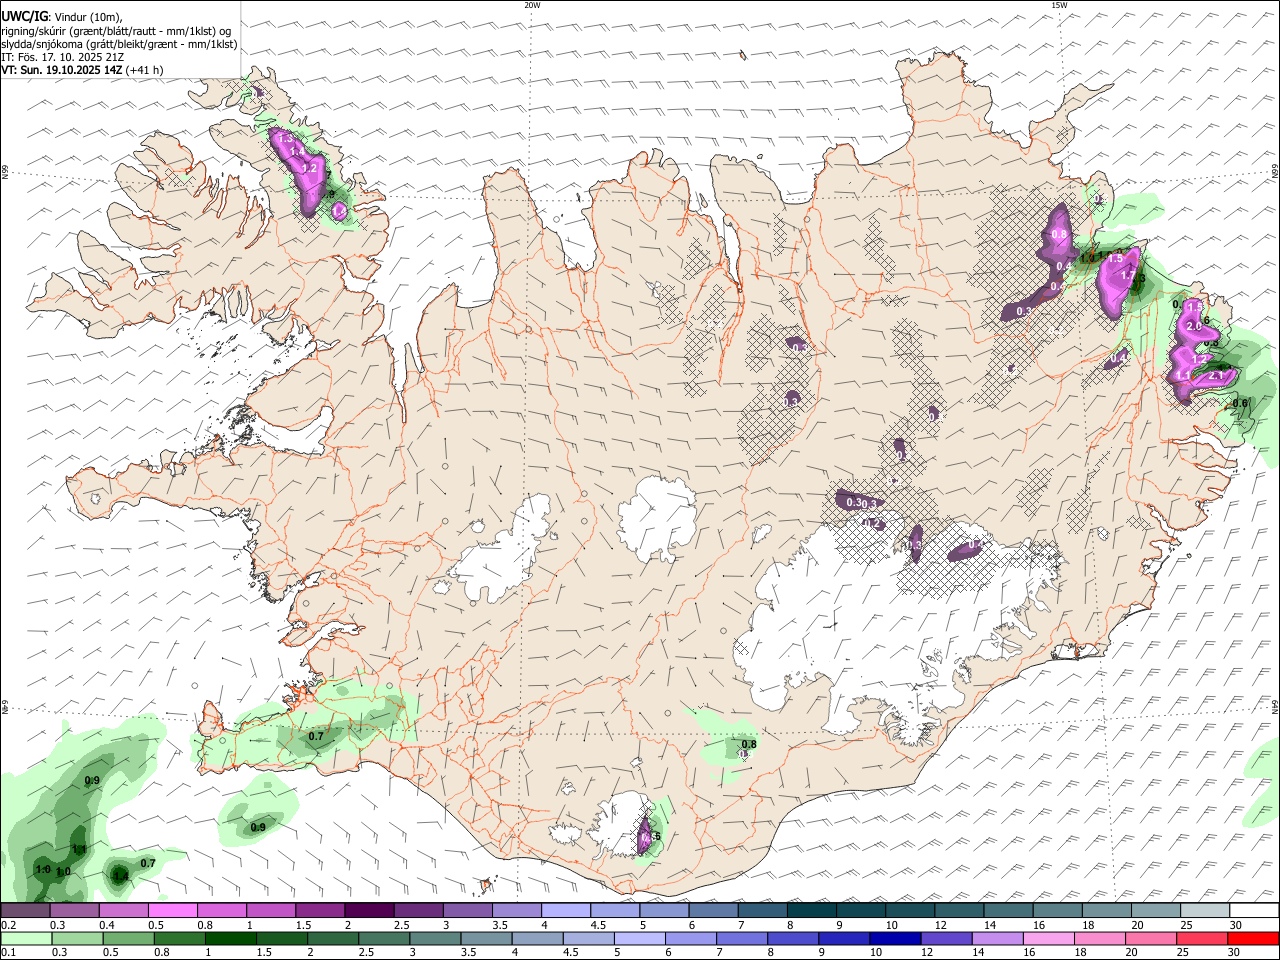Choose the deep blue 10 mm rain swatch
1280x960 pixels.
coord(895,938)
